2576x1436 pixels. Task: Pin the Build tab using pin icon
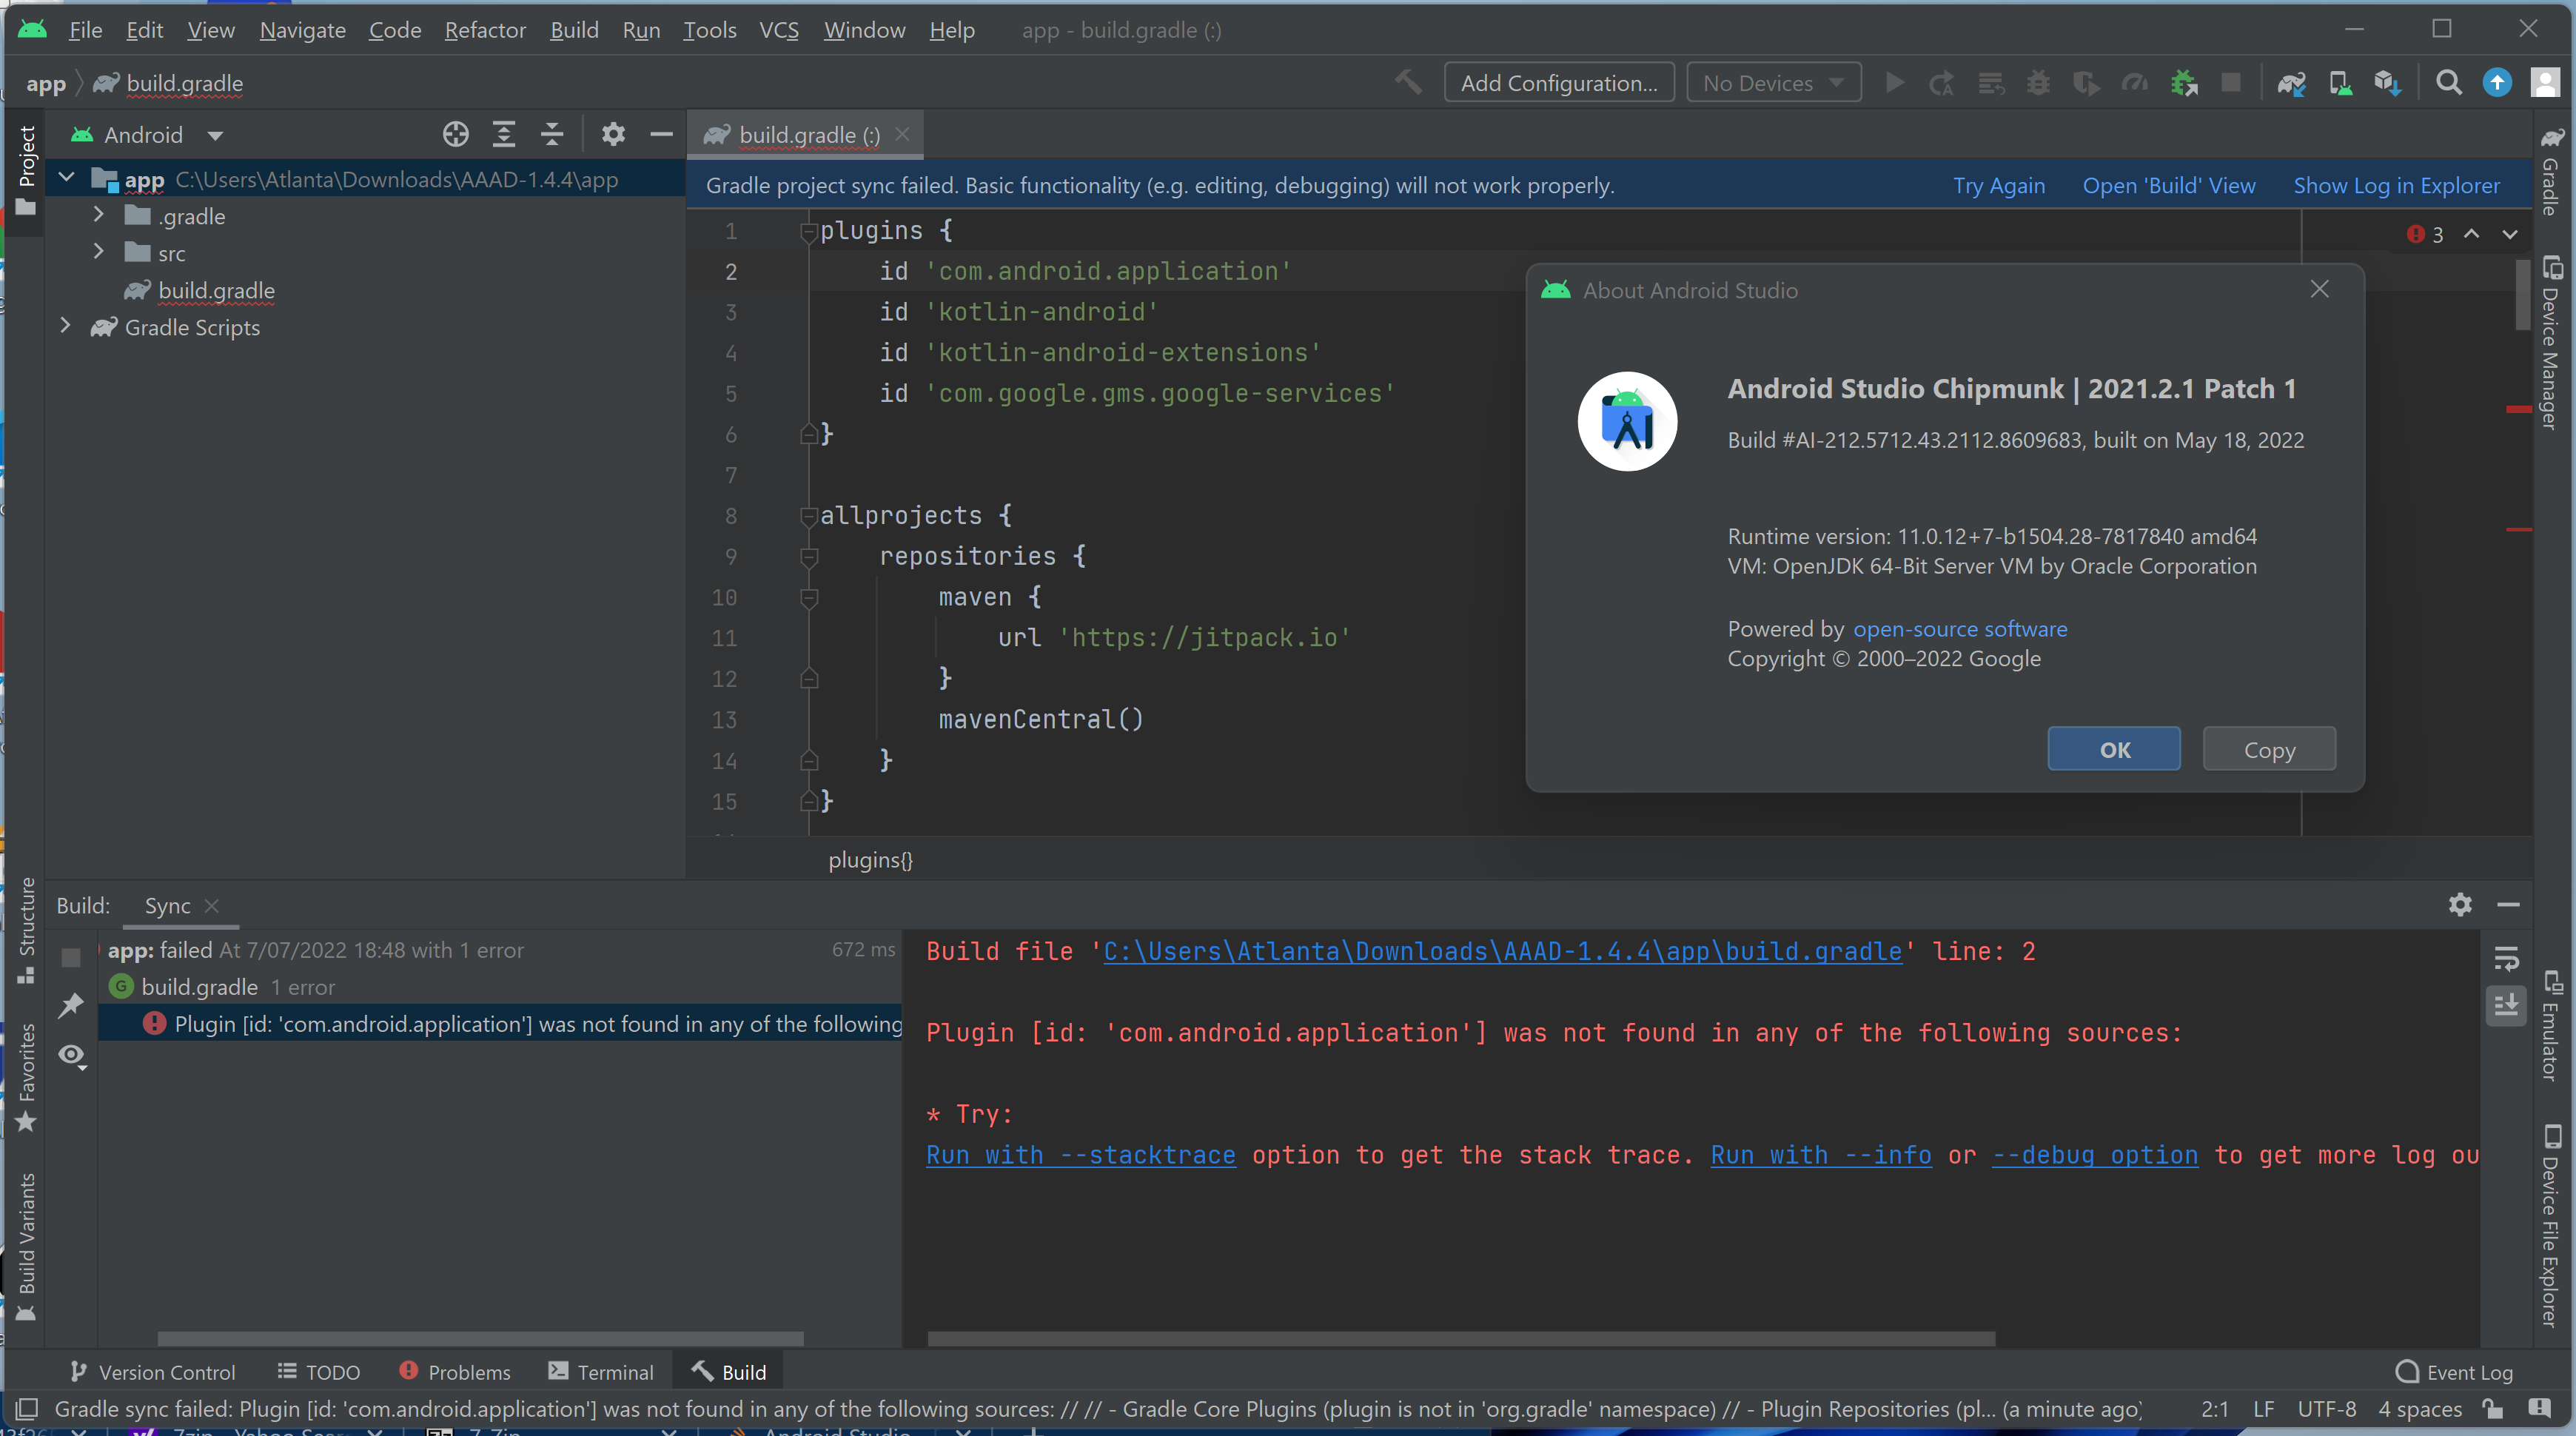coord(71,1005)
